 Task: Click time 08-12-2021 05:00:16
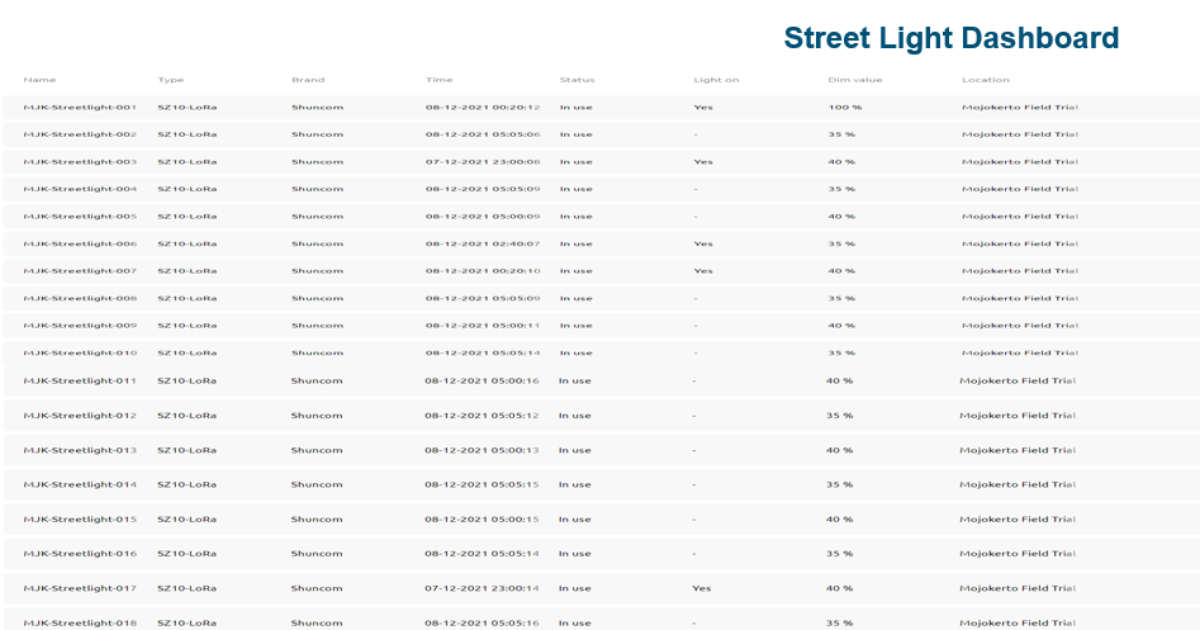[x=482, y=381]
